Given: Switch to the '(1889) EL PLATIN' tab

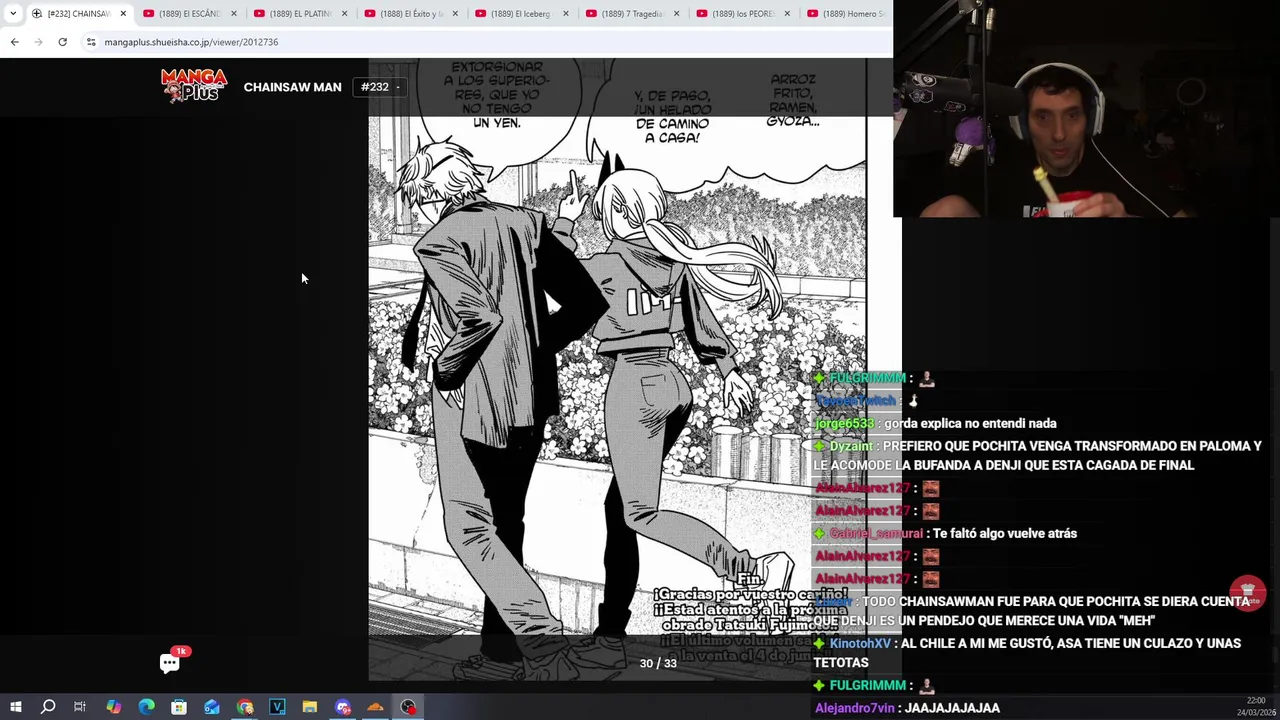Looking at the screenshot, I should pyautogui.click(x=299, y=14).
